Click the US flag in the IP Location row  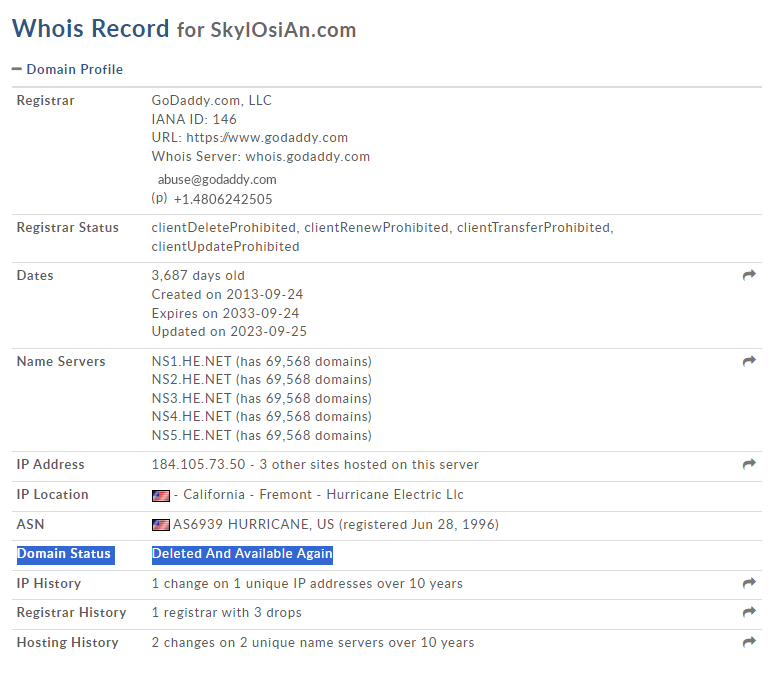[161, 496]
